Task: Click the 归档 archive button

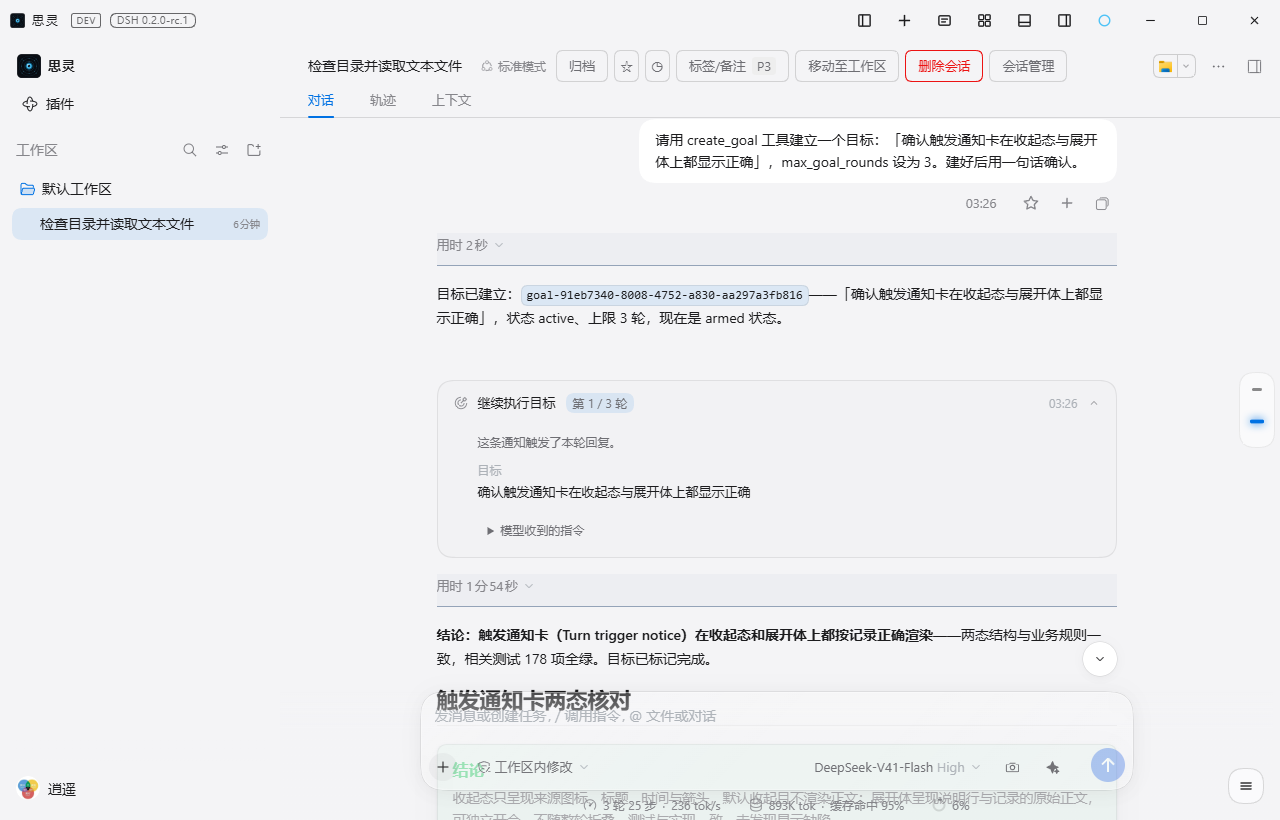Action: click(x=582, y=66)
